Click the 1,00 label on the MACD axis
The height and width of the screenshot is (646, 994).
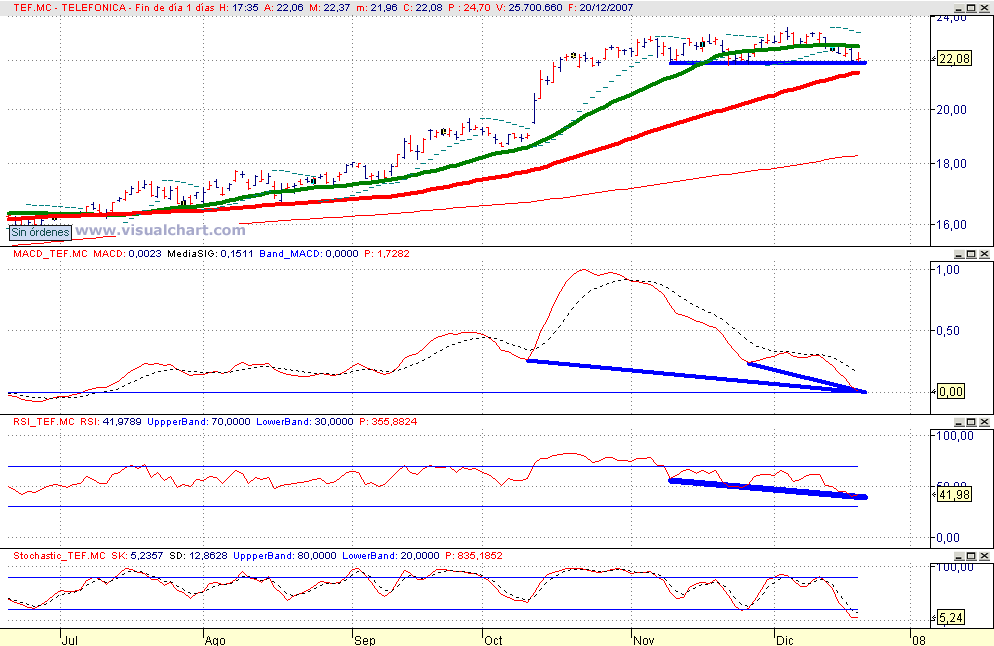[948, 270]
